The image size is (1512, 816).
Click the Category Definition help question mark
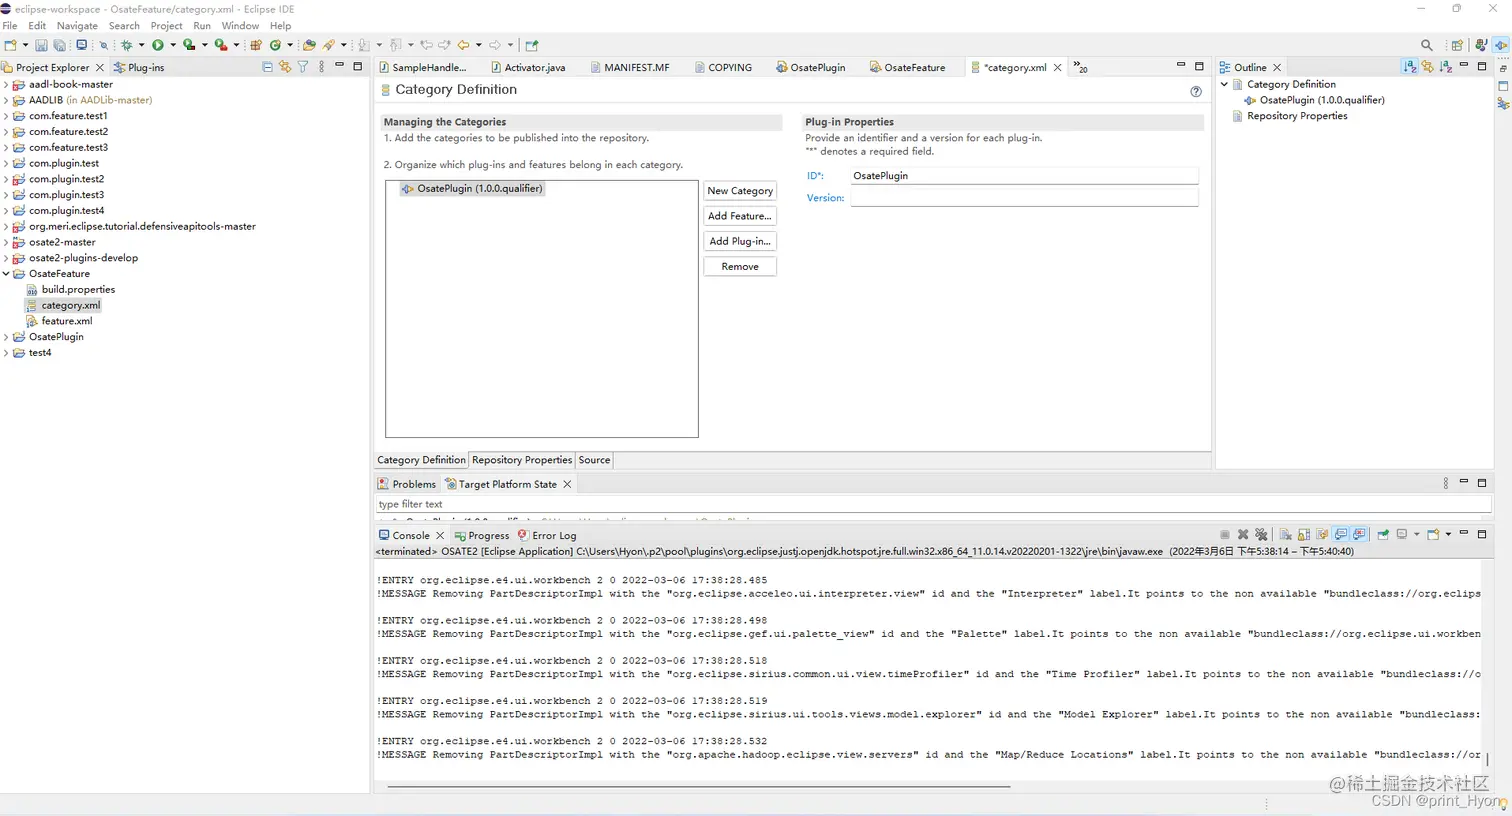click(x=1196, y=91)
